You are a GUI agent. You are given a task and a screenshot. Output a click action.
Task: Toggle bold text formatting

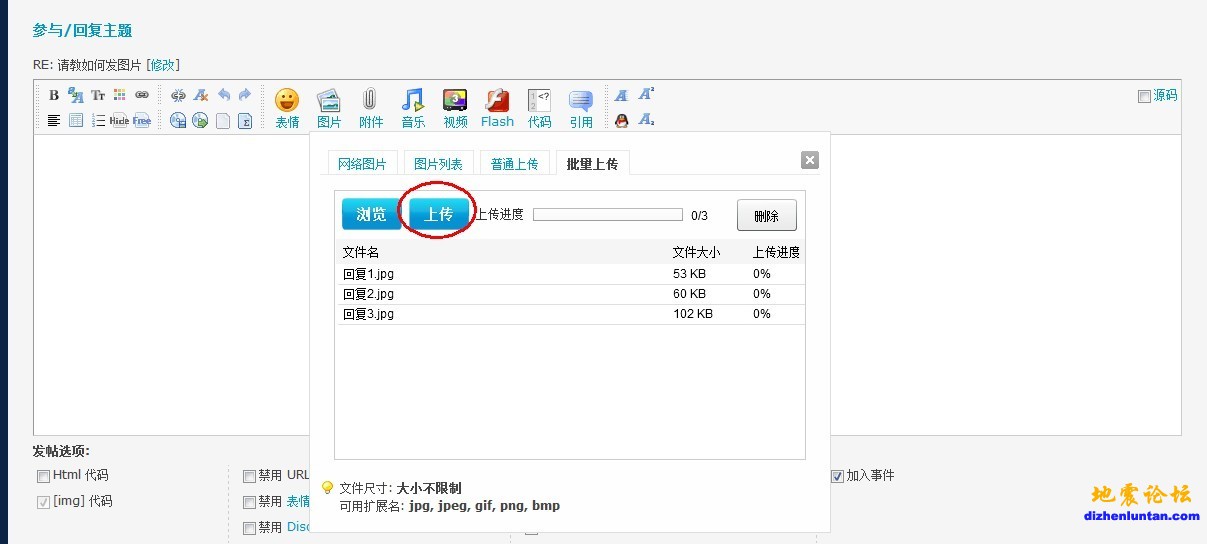coord(54,95)
